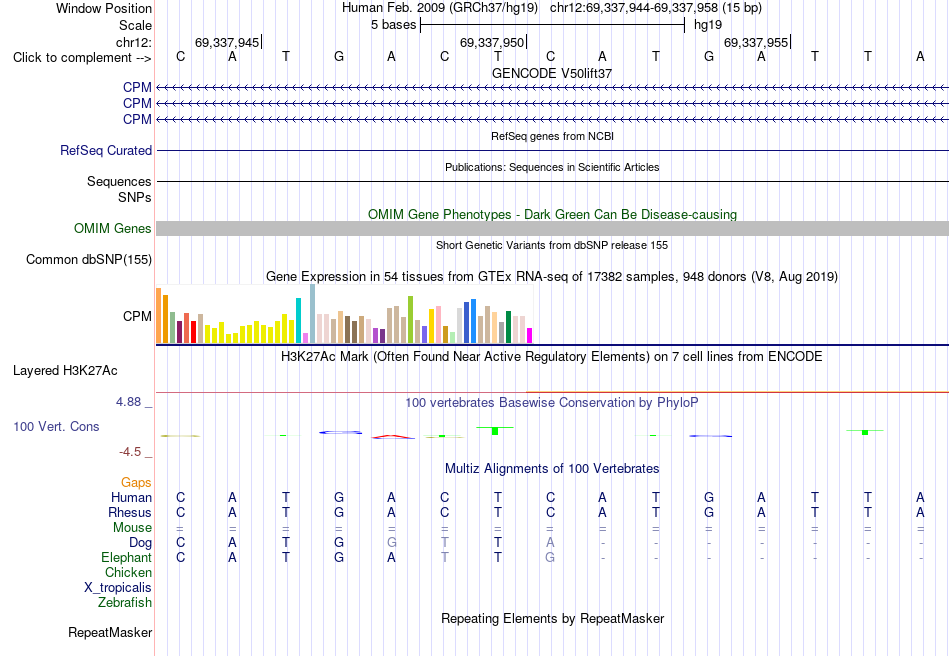Click the X_tropicalis alignment row label
Screen dimensions: 950x656
click(x=118, y=588)
